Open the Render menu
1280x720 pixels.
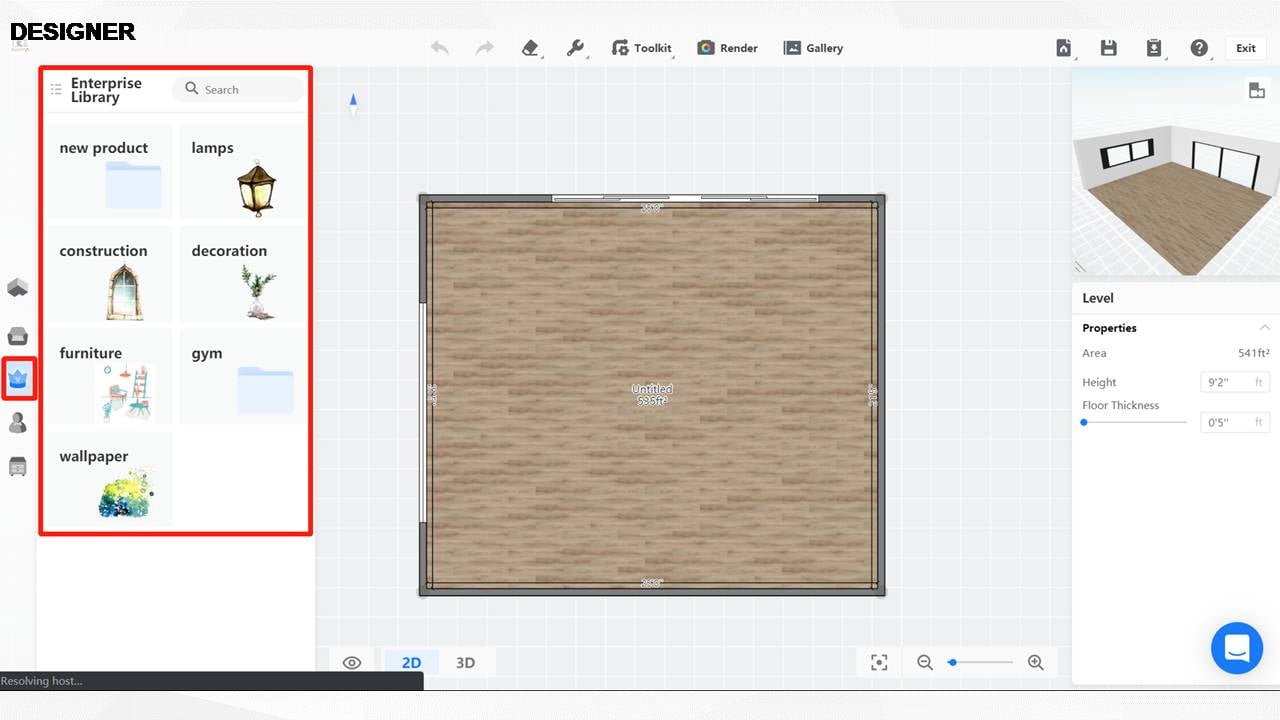(x=728, y=48)
